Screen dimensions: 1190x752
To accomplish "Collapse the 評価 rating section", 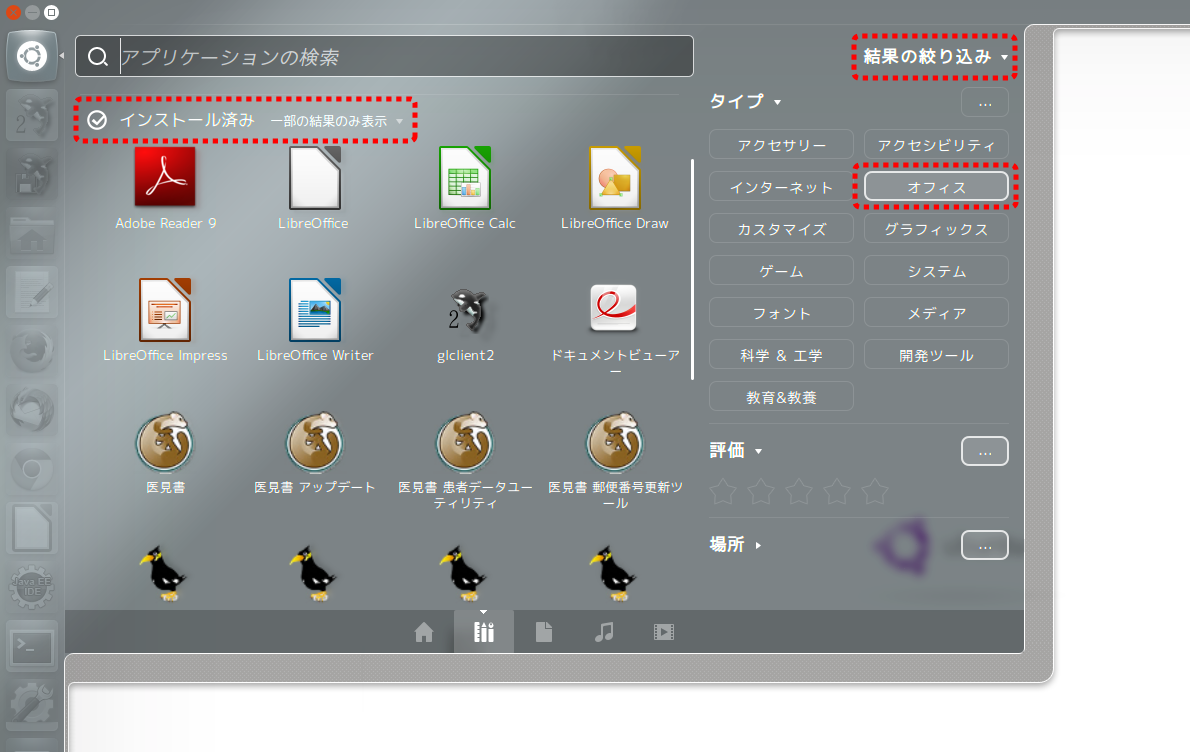I will [x=735, y=451].
